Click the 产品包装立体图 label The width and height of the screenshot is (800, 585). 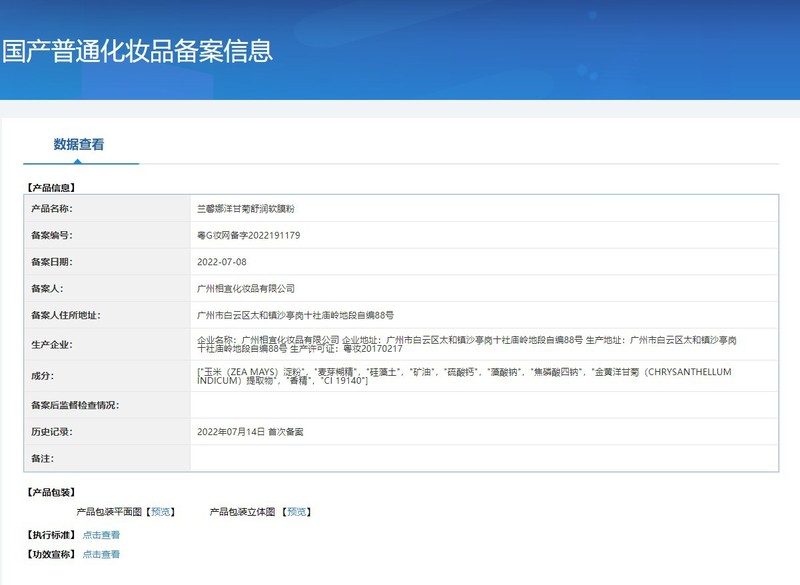242,512
